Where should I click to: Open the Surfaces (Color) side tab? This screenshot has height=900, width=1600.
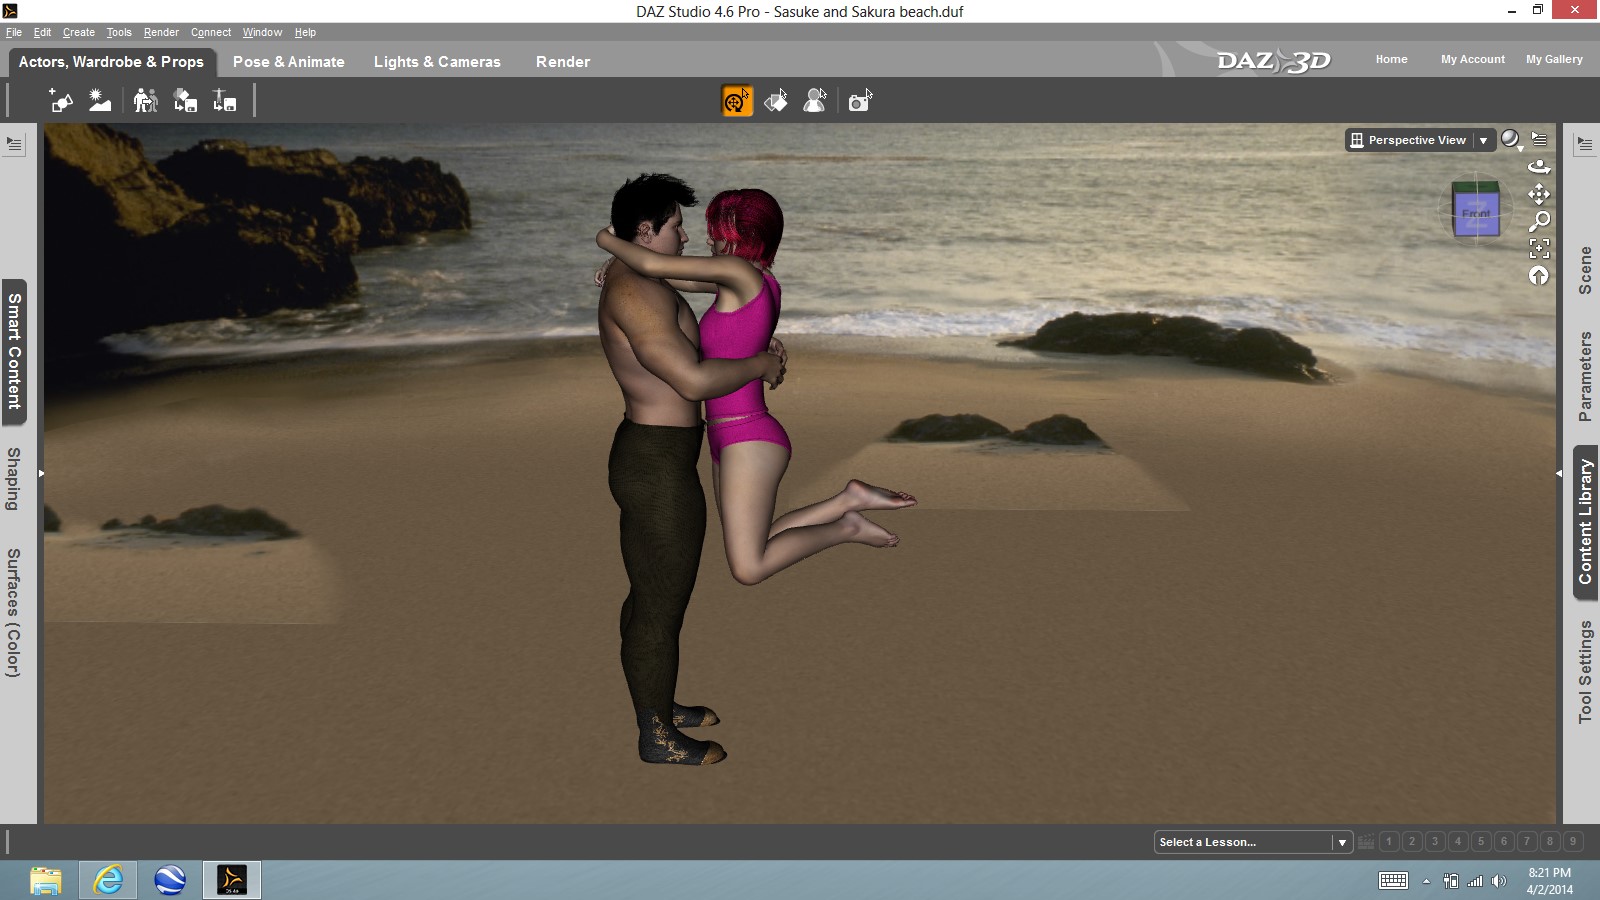click(13, 613)
